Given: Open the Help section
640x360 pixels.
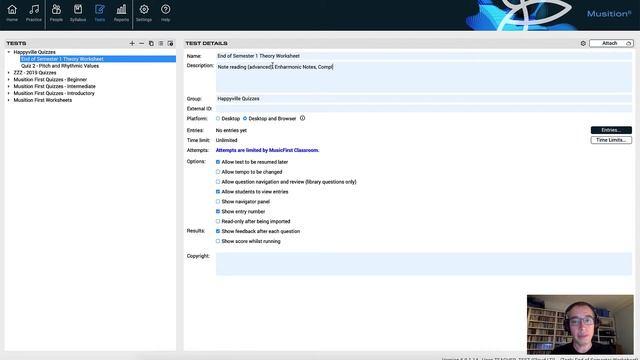Looking at the screenshot, I should tap(165, 13).
